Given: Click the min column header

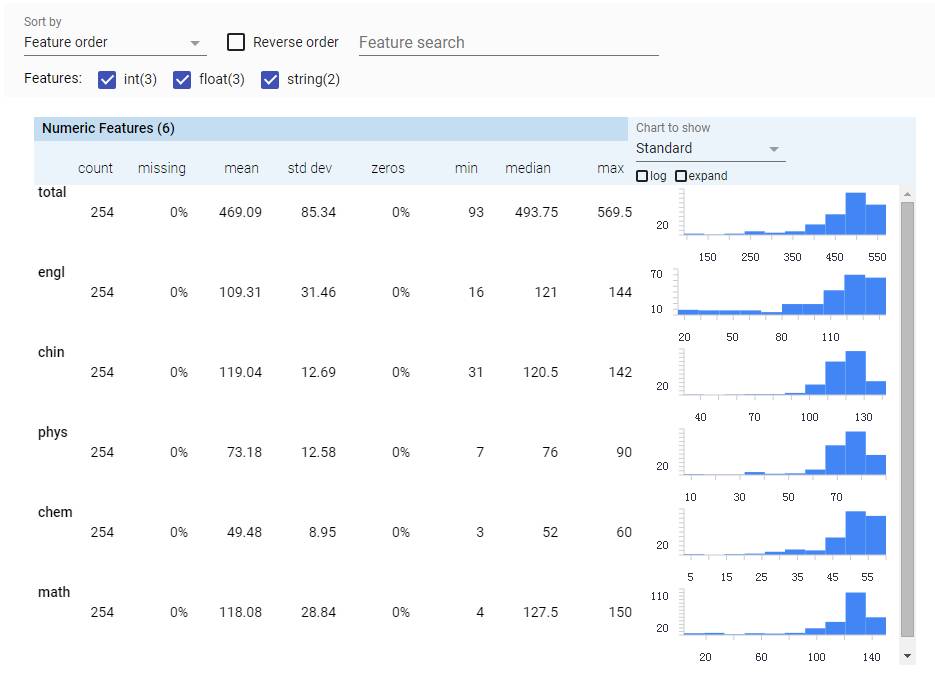Looking at the screenshot, I should click(x=466, y=168).
